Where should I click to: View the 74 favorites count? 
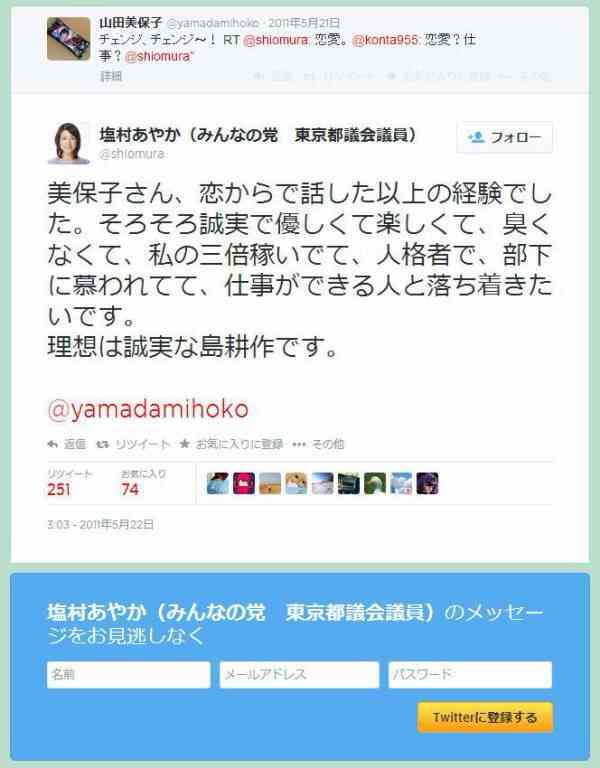pos(130,489)
